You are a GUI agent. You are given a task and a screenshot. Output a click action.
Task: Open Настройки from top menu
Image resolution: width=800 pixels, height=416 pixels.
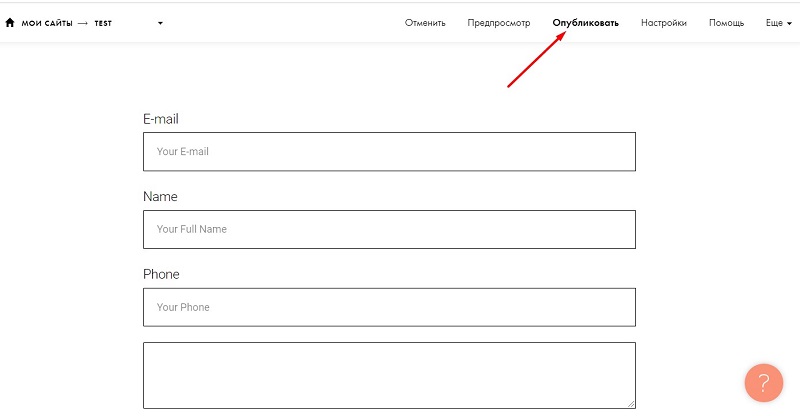664,23
